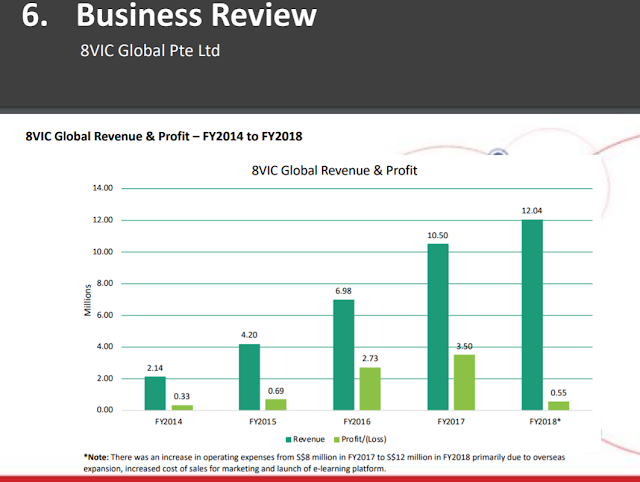Select the FY2014 revenue bar
Screen dimensions: 640x482
[155, 393]
